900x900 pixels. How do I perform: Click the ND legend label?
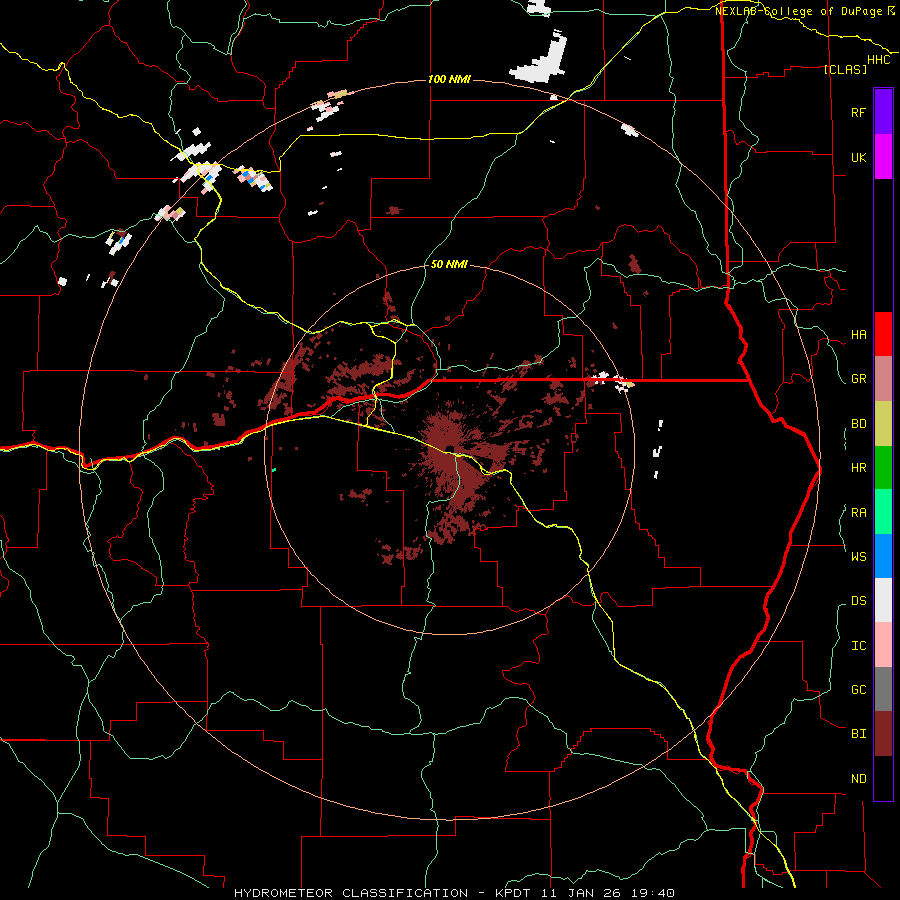click(x=858, y=779)
